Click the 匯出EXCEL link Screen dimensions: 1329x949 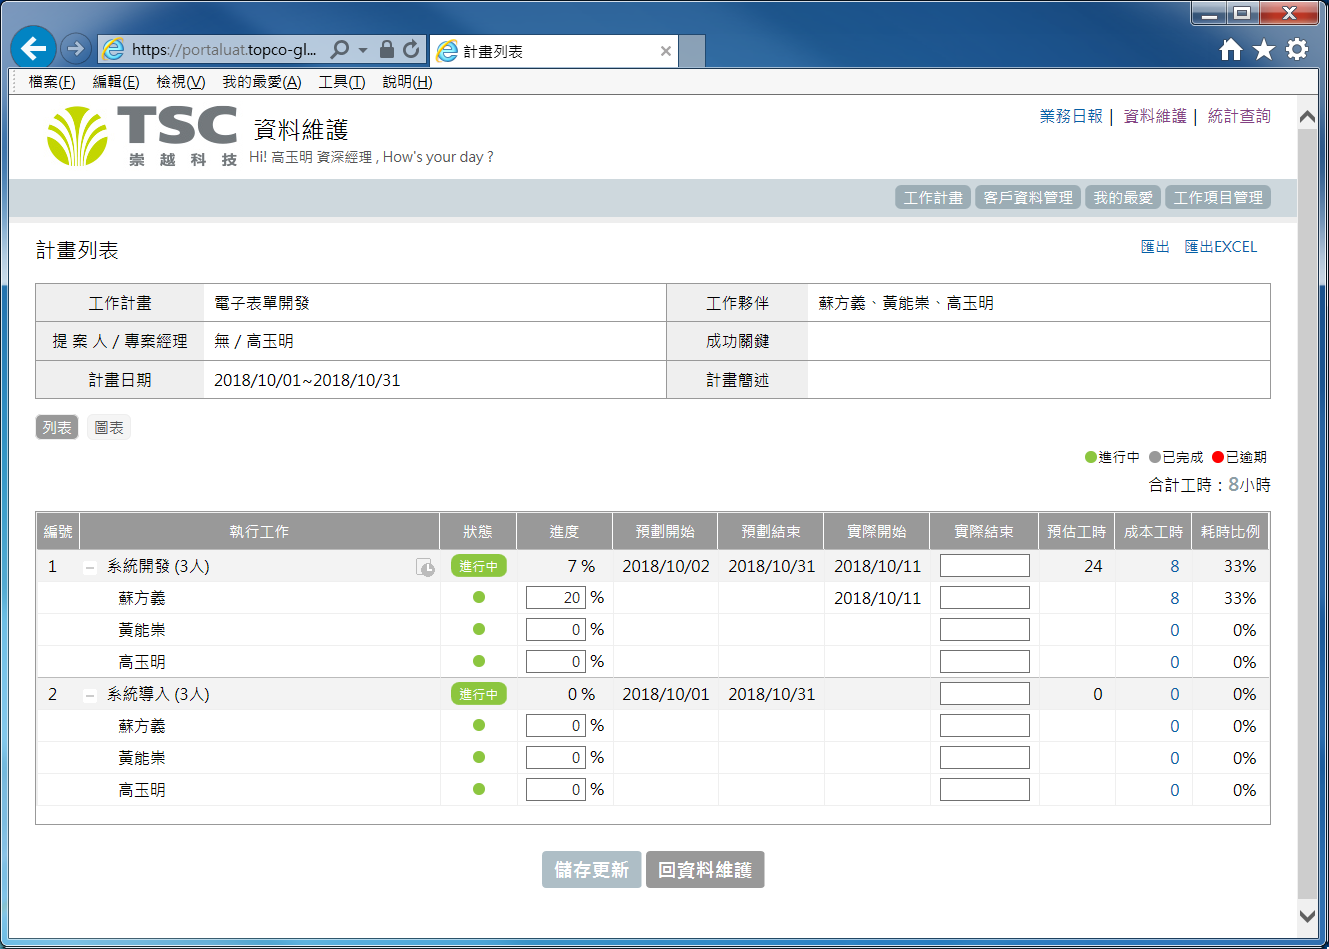click(1220, 247)
